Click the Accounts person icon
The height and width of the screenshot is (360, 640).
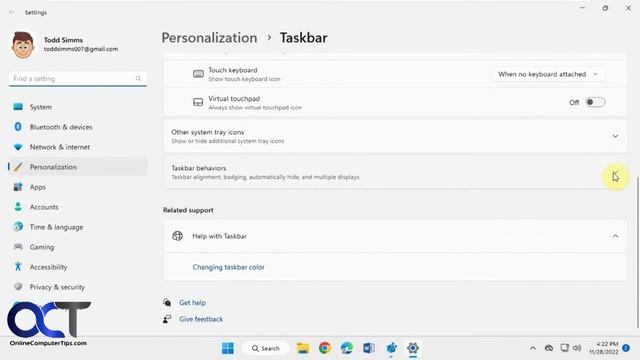point(18,207)
